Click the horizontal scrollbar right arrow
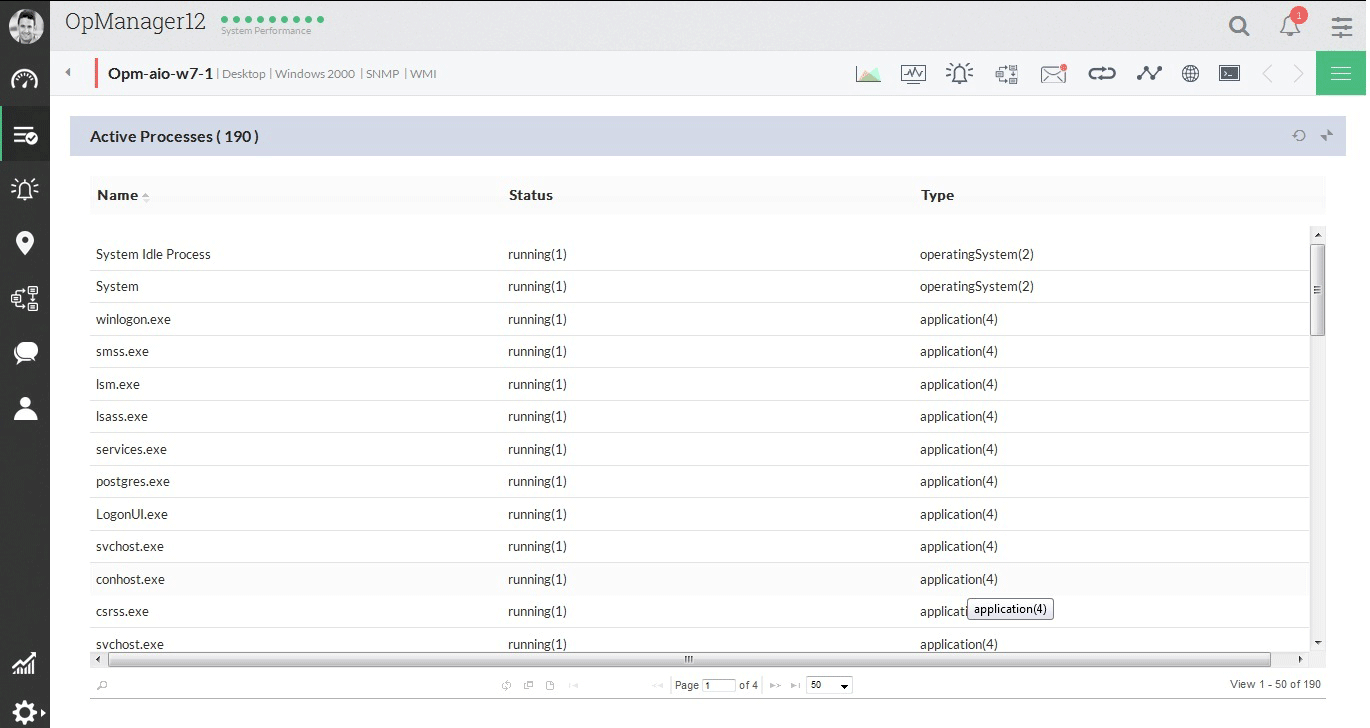 click(1300, 659)
